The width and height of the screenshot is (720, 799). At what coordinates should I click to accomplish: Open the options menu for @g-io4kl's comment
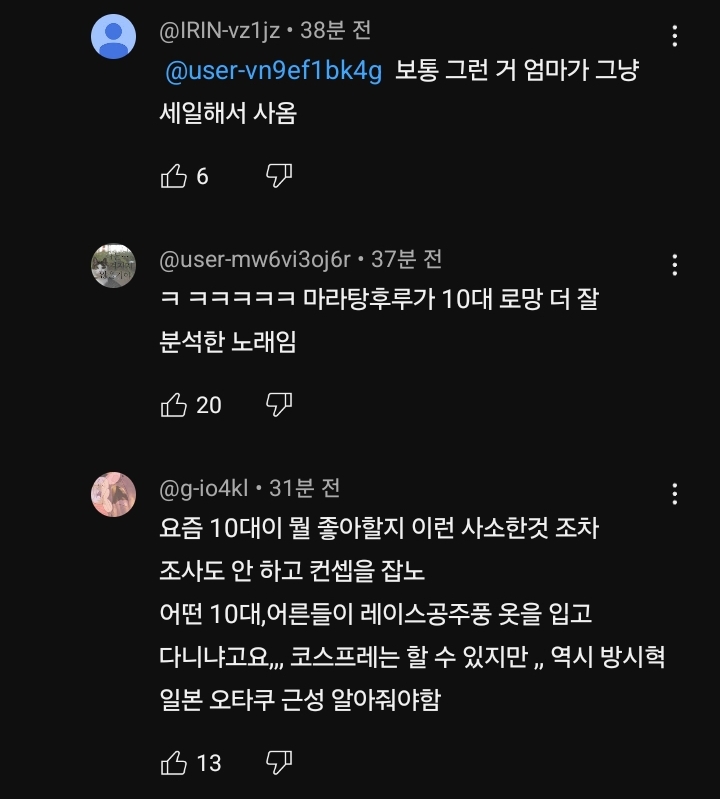point(675,493)
